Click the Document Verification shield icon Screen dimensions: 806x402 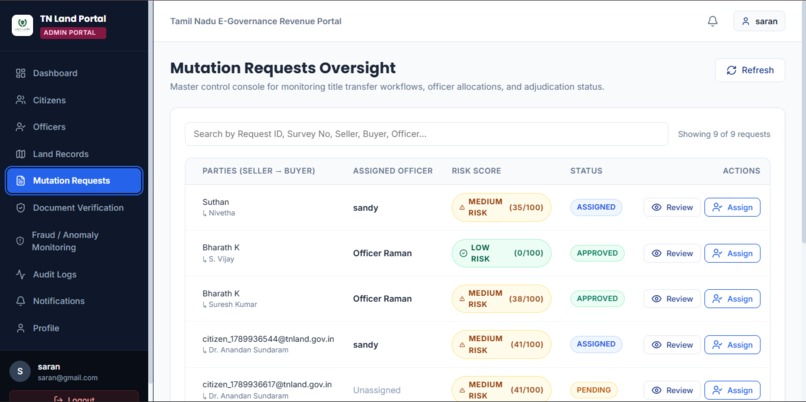pyautogui.click(x=21, y=208)
